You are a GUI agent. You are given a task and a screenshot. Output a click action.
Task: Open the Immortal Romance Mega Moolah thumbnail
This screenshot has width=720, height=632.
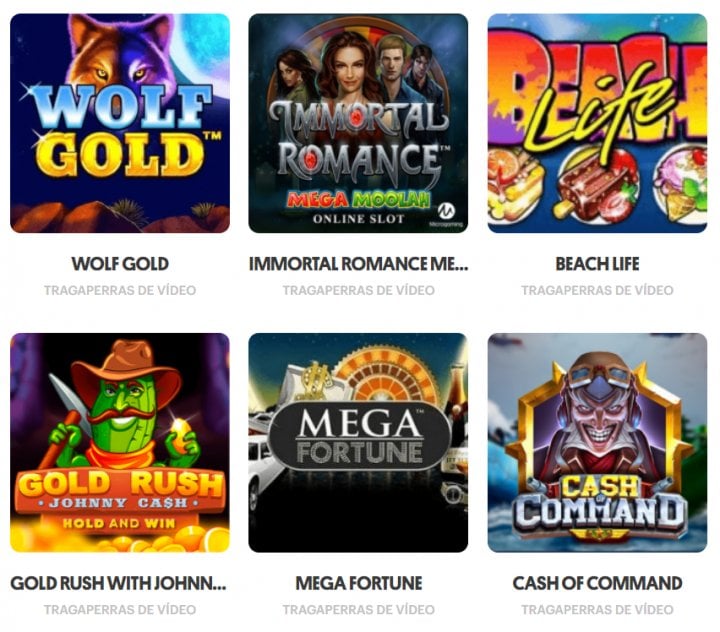coord(358,123)
